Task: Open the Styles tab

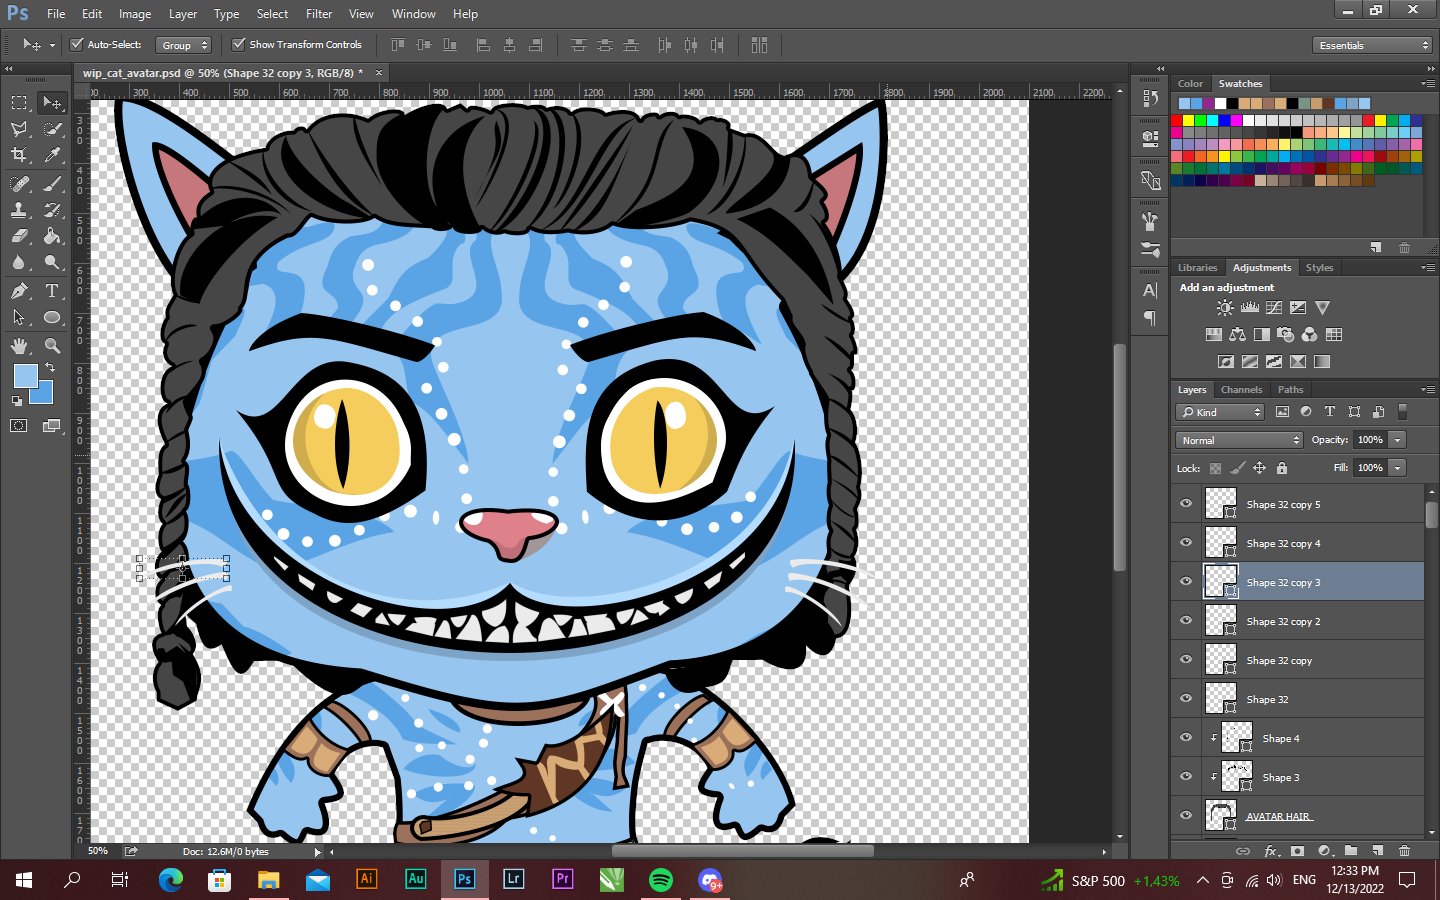Action: coord(1319,268)
